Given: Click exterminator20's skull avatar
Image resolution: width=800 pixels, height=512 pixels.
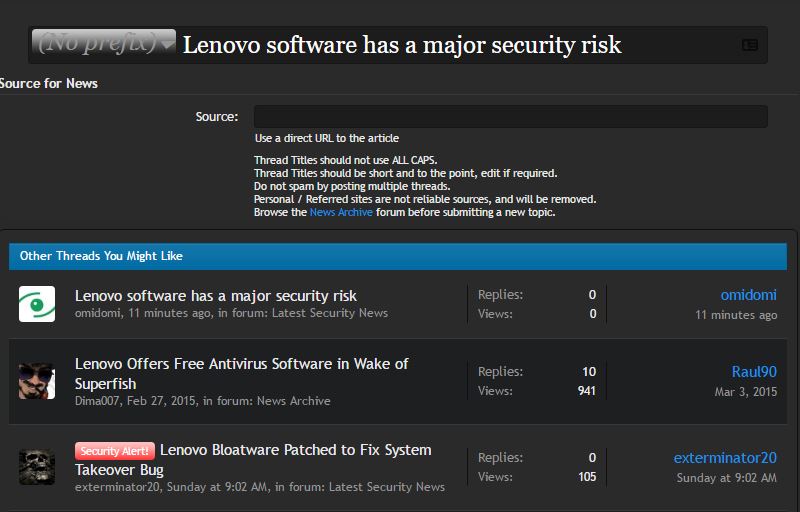Looking at the screenshot, I should 37,467.
